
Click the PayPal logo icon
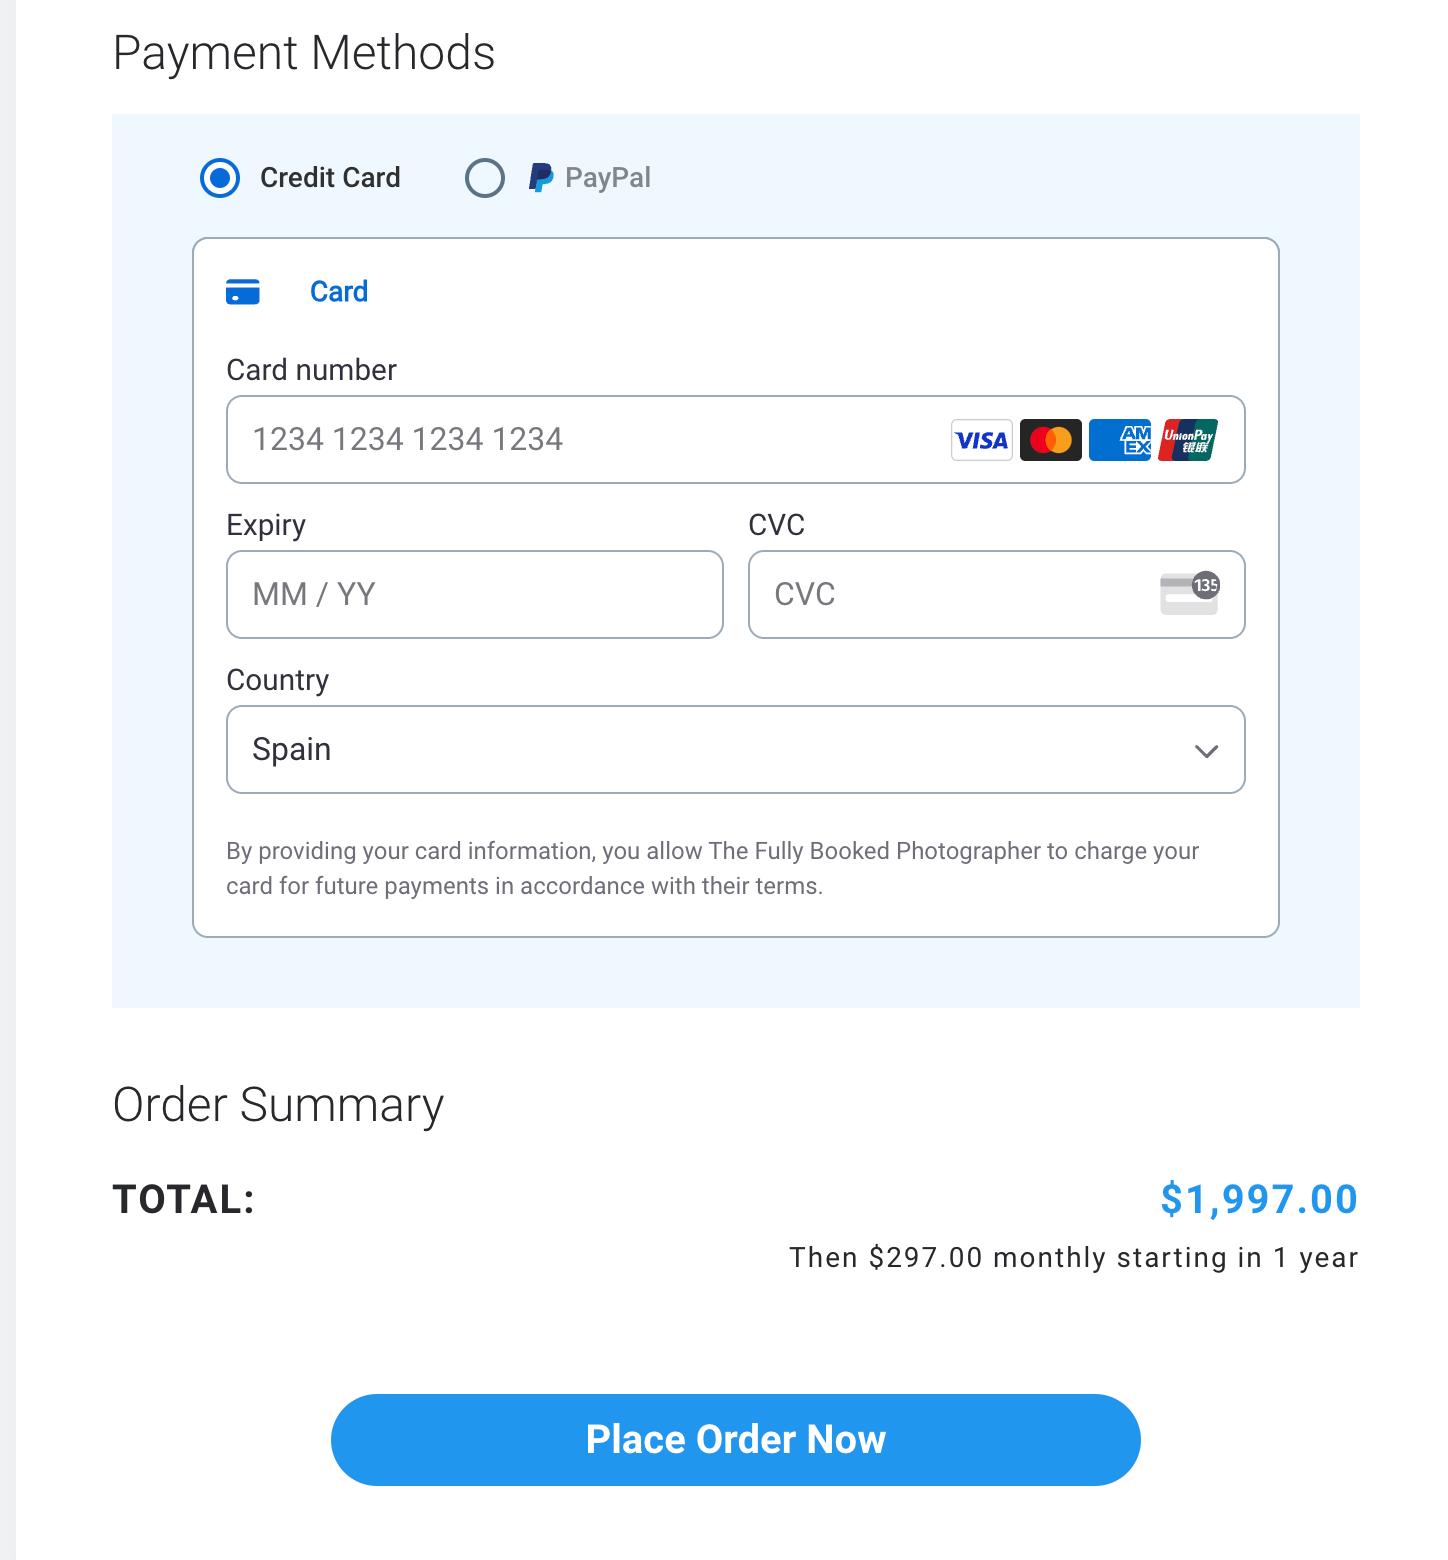541,177
